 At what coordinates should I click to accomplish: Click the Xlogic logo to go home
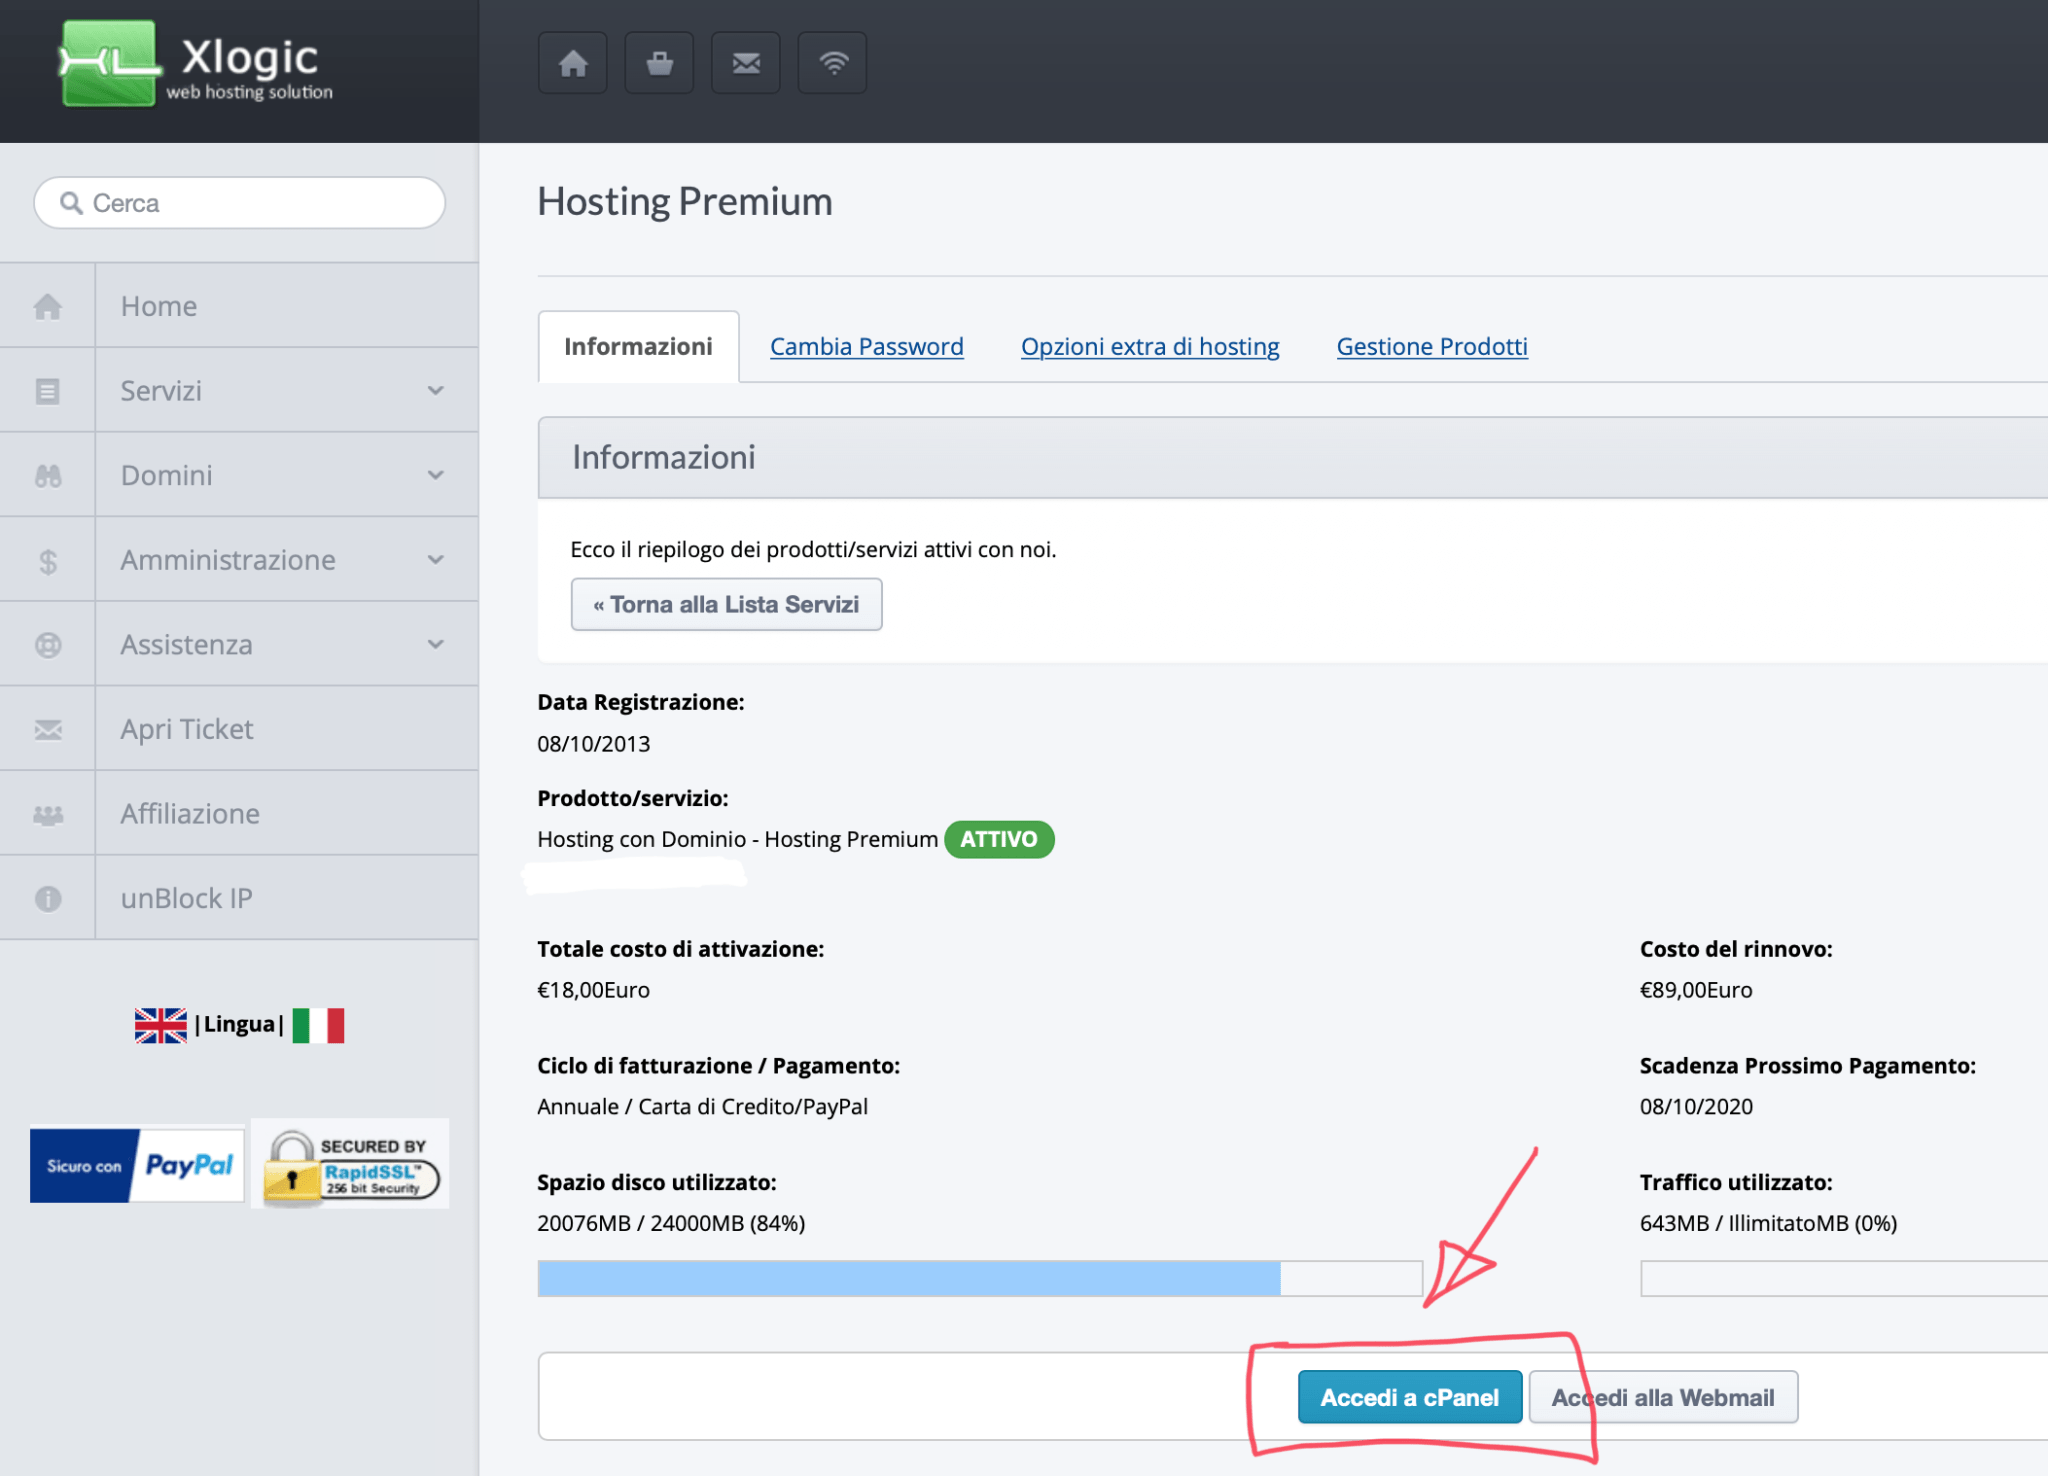pyautogui.click(x=190, y=62)
